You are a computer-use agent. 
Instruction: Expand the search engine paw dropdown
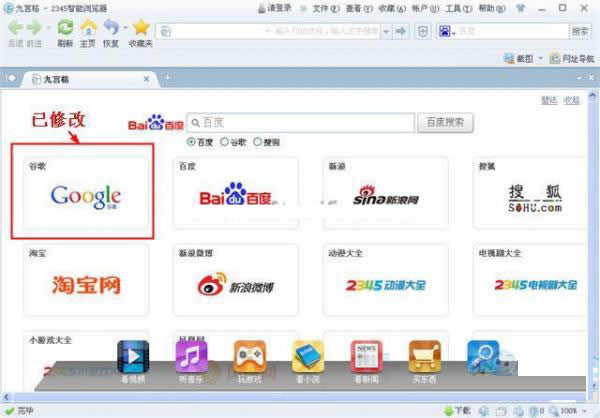point(454,33)
